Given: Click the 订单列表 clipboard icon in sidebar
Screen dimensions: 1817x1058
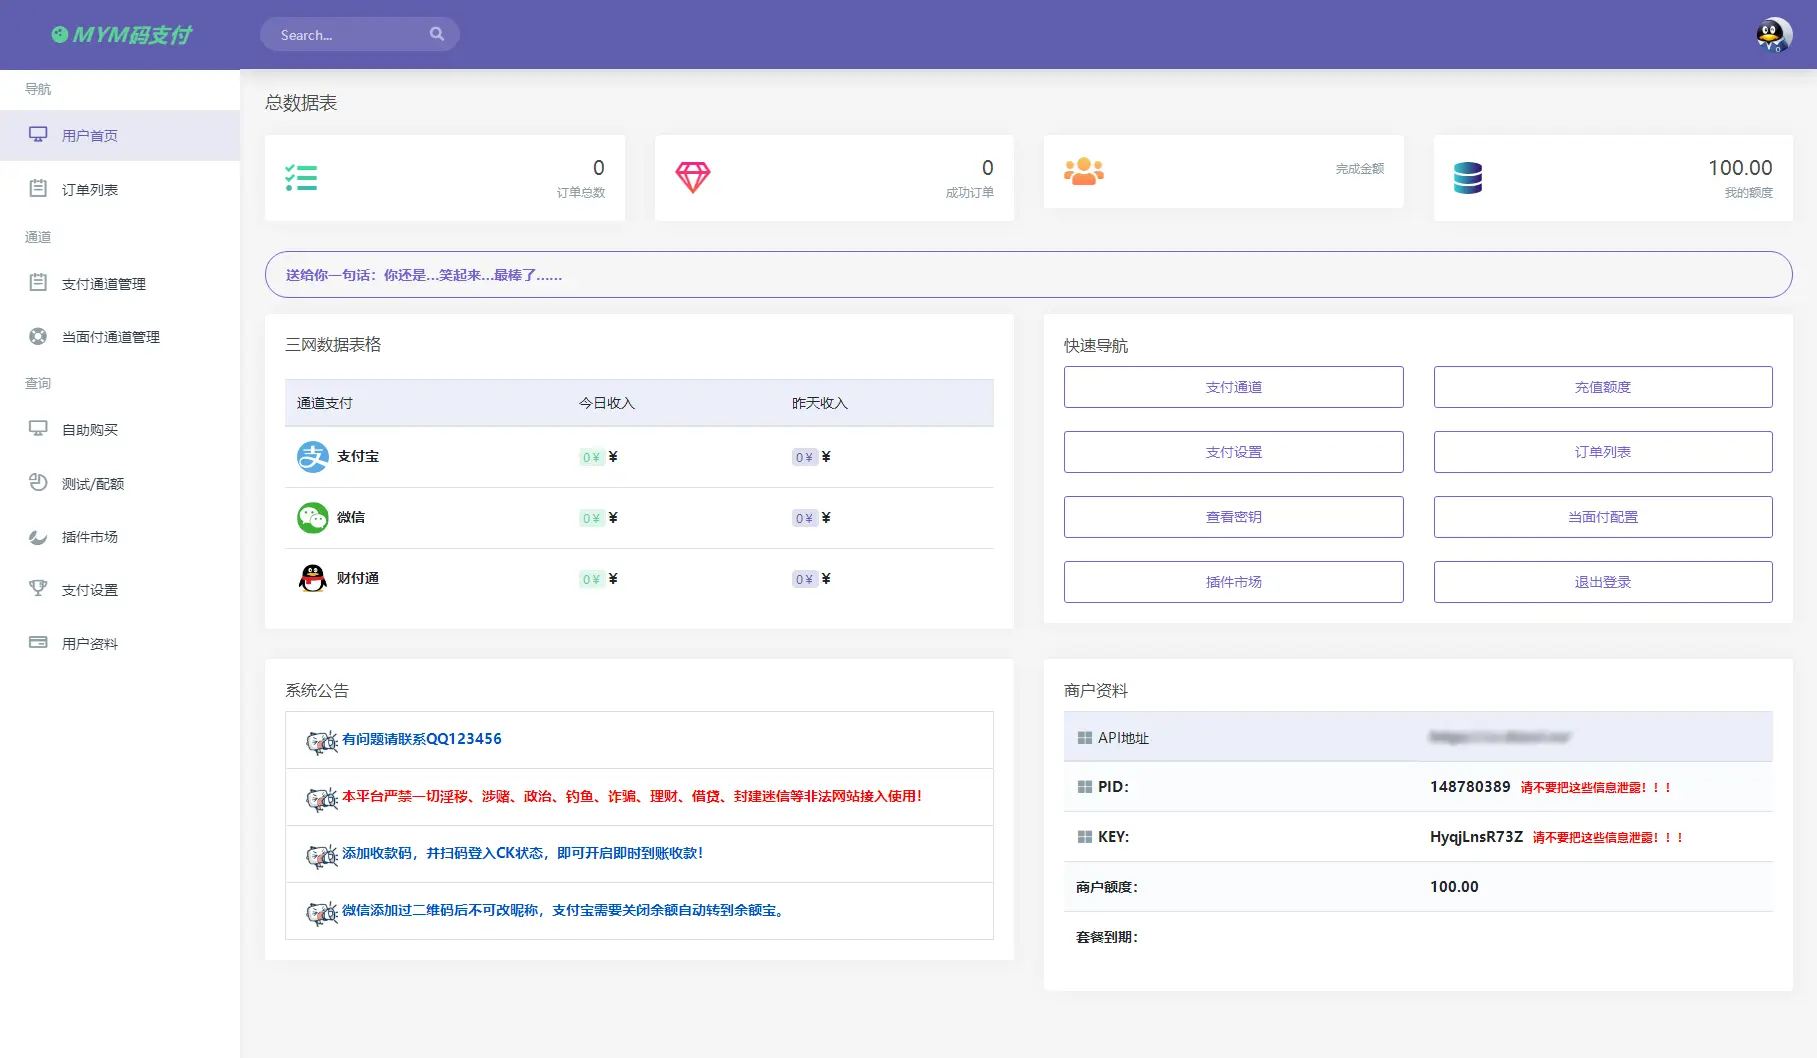Looking at the screenshot, I should [38, 188].
